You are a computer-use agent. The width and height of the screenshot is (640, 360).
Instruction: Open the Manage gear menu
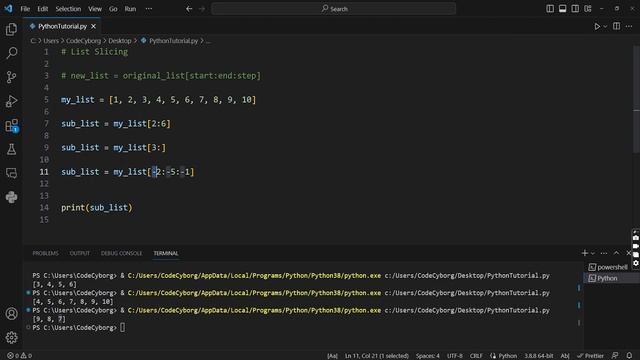tap(11, 338)
